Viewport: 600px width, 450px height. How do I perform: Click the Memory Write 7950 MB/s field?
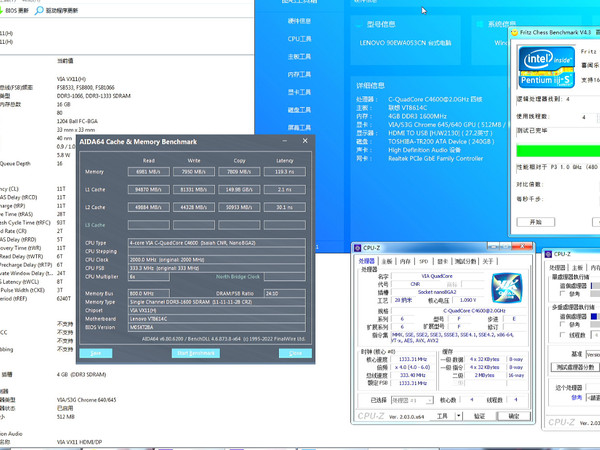click(x=194, y=172)
